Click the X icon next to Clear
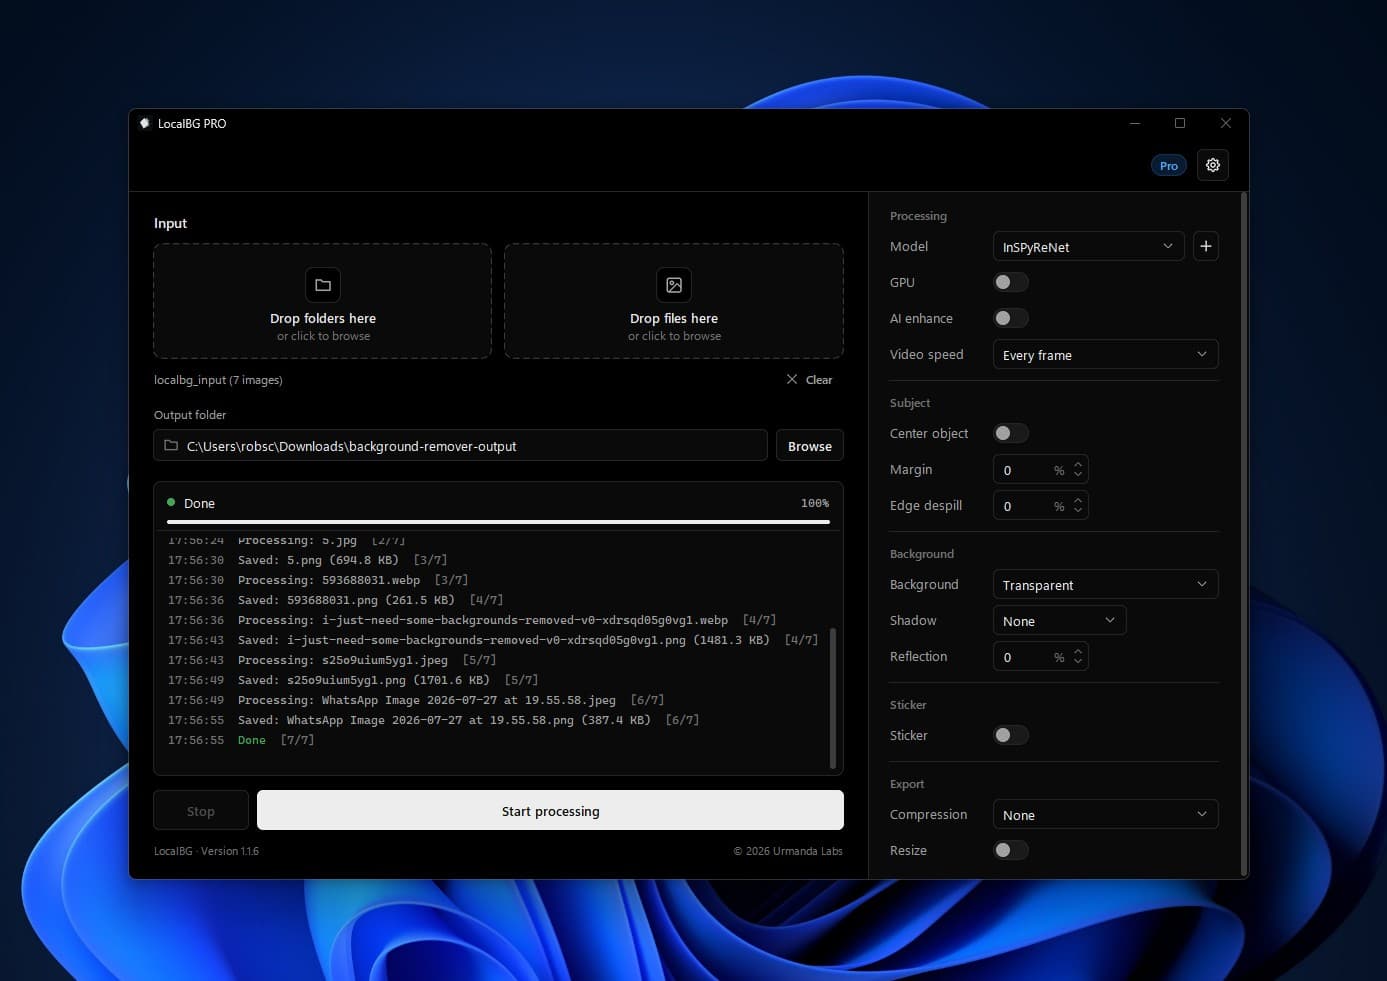The height and width of the screenshot is (981, 1387). pos(792,379)
